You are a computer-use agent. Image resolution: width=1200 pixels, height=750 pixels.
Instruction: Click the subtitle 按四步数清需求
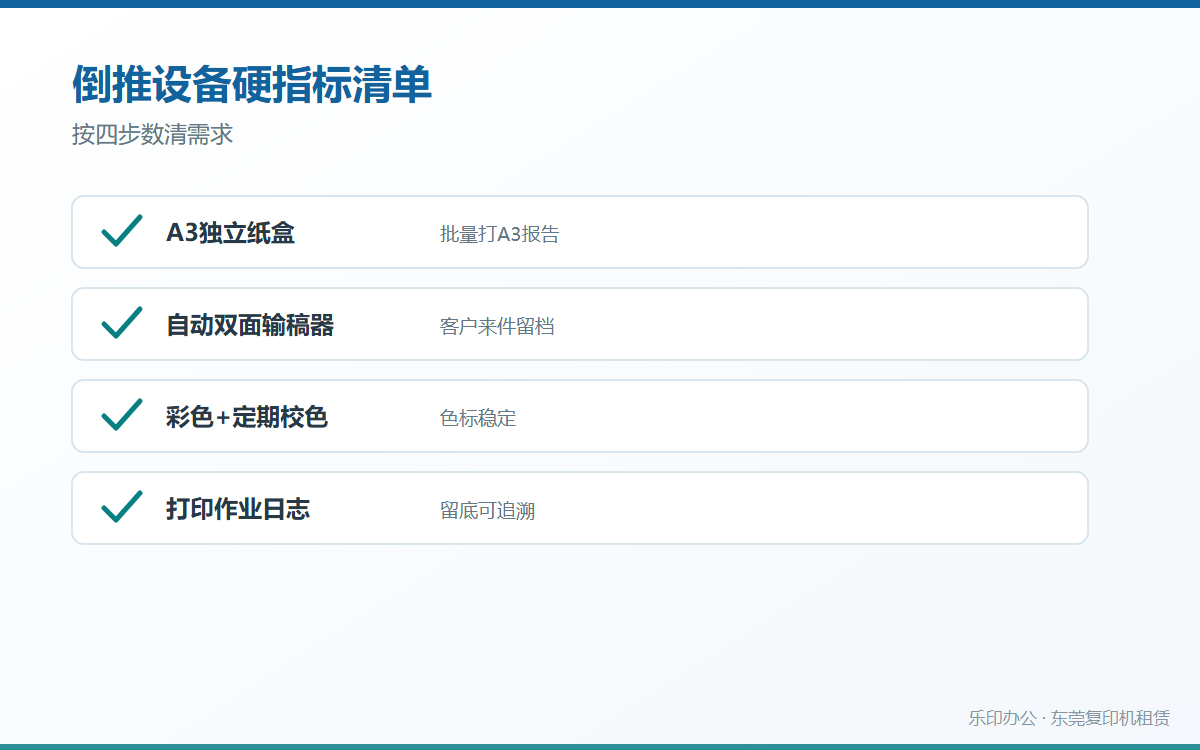click(152, 135)
